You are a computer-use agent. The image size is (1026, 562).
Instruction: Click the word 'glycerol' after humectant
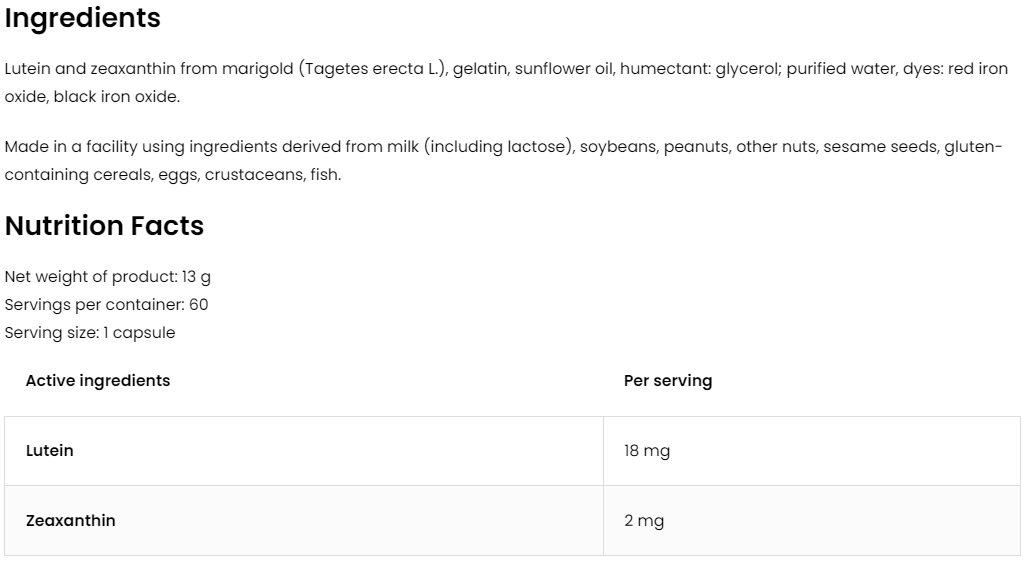coord(747,69)
